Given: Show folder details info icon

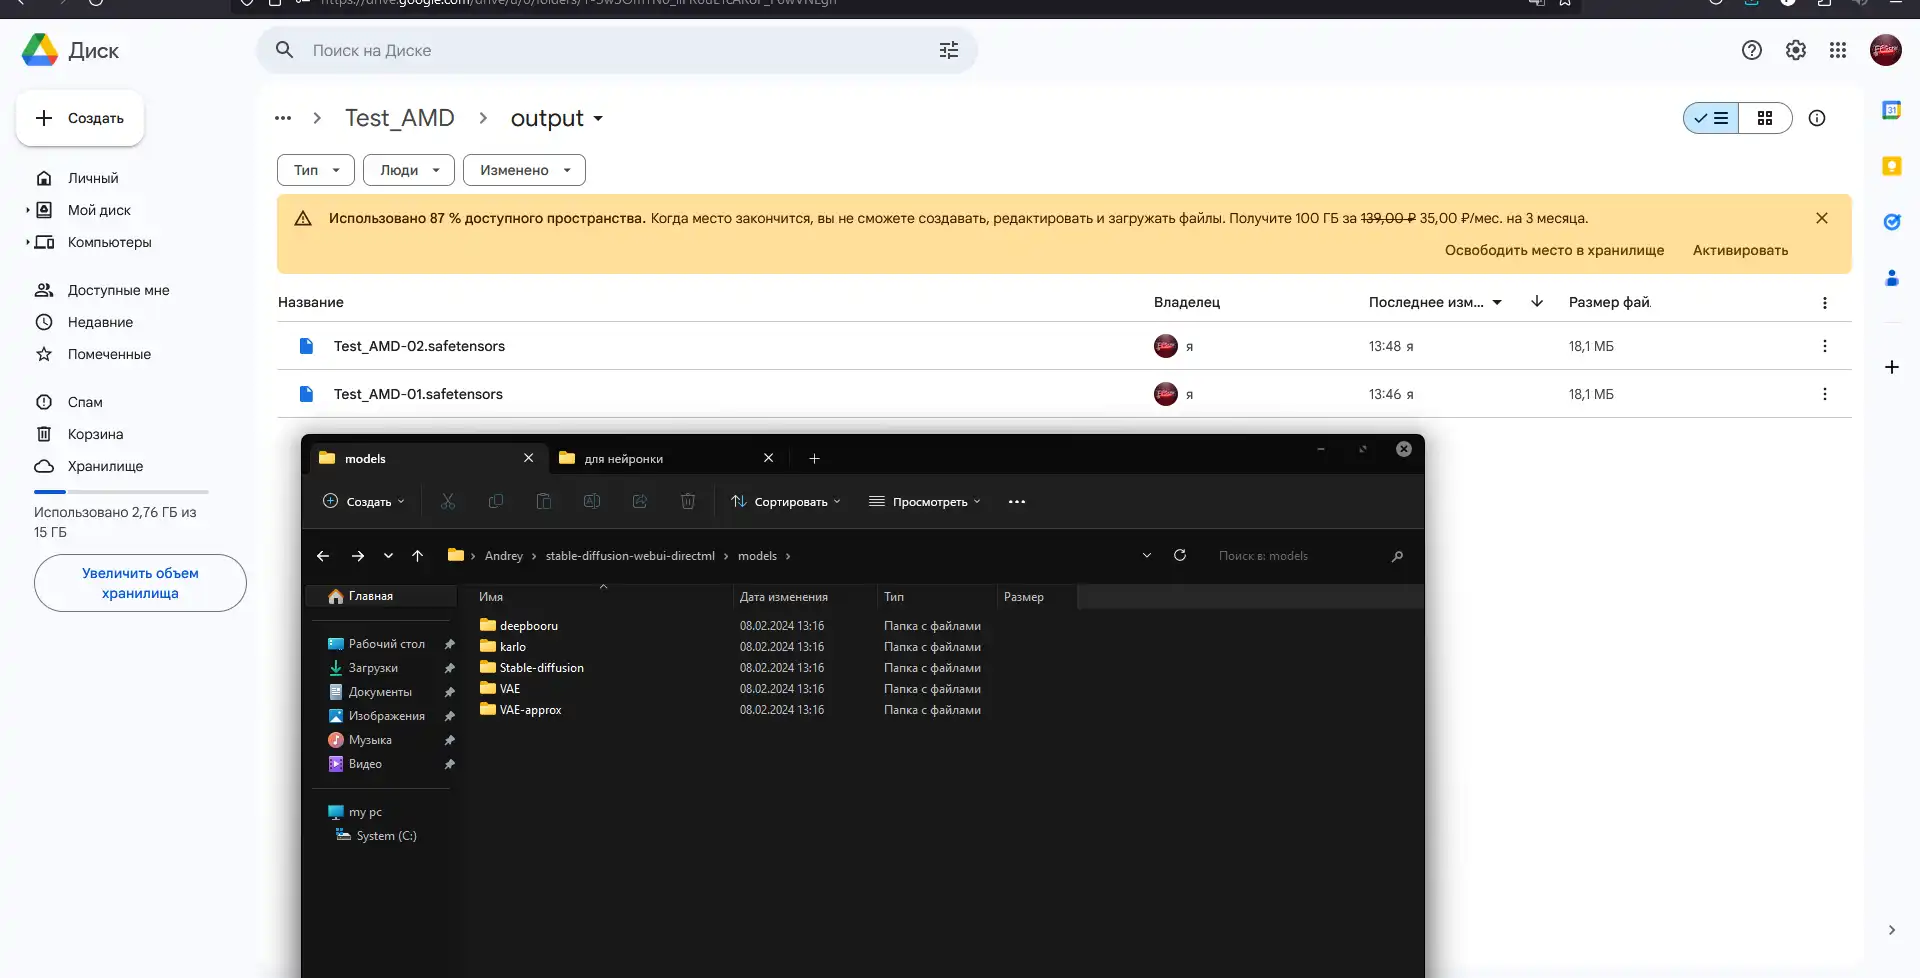Looking at the screenshot, I should [x=1817, y=118].
